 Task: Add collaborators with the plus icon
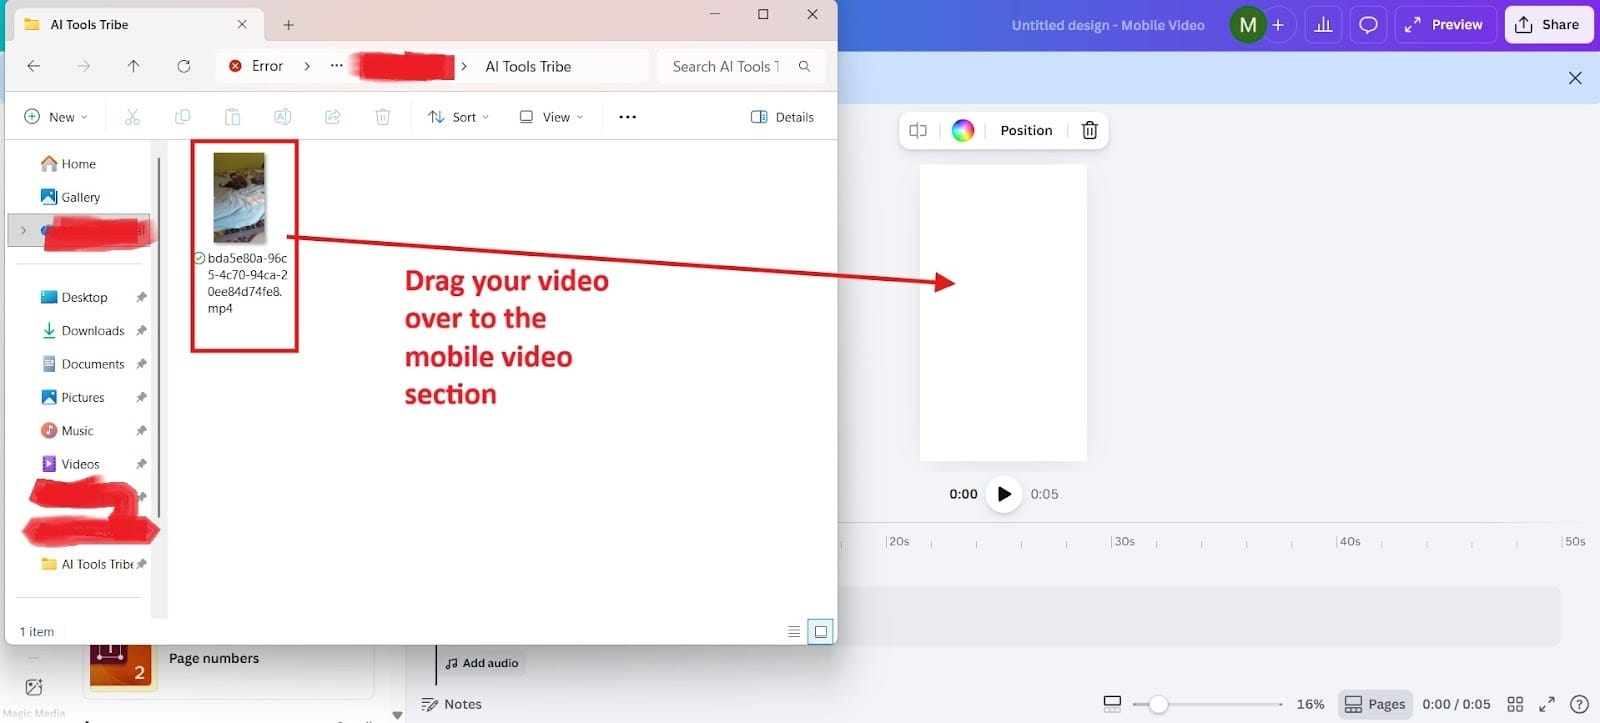(x=1278, y=25)
